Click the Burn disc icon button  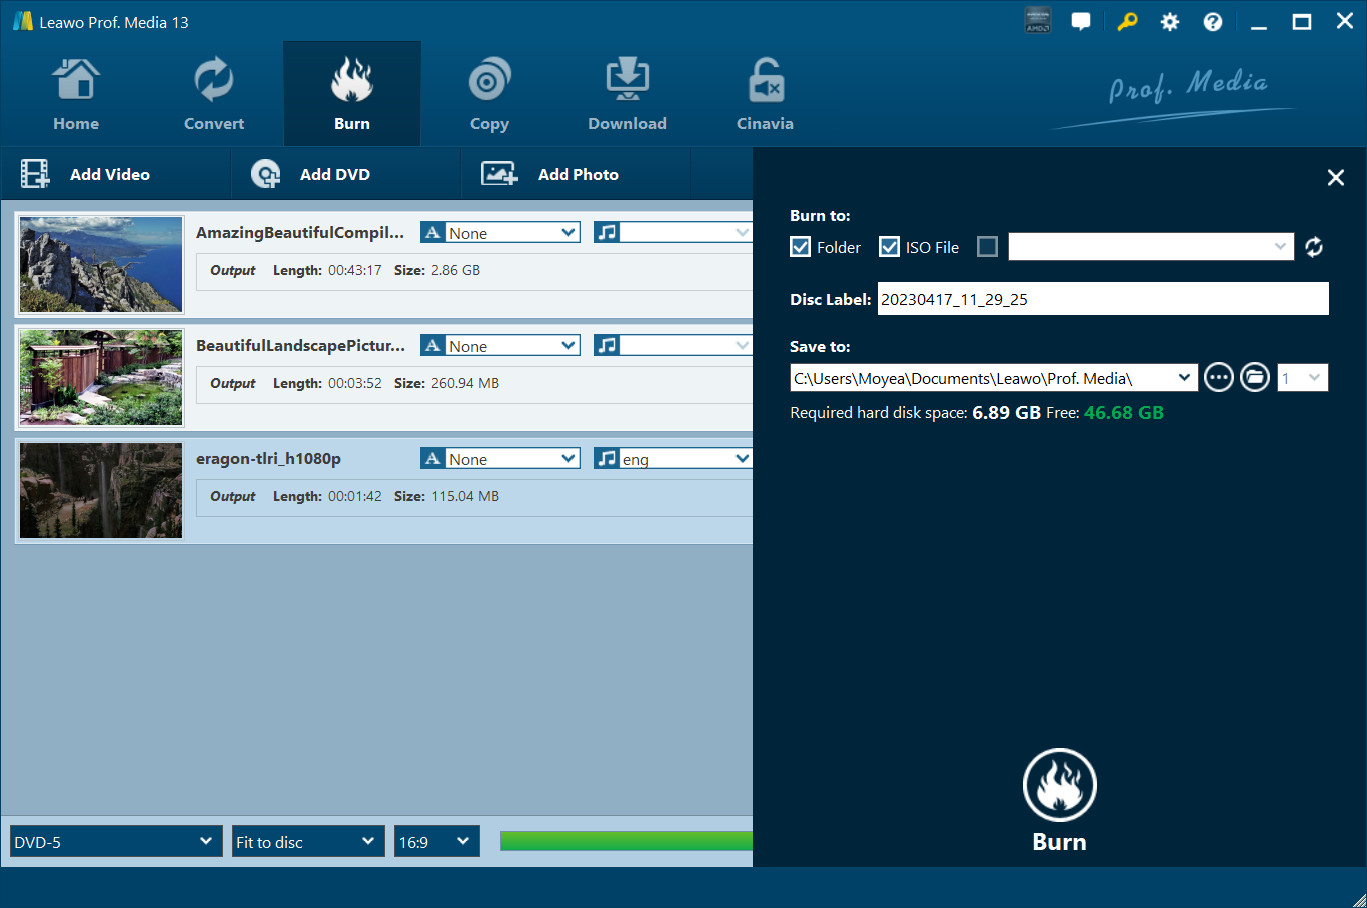pyautogui.click(x=1059, y=785)
